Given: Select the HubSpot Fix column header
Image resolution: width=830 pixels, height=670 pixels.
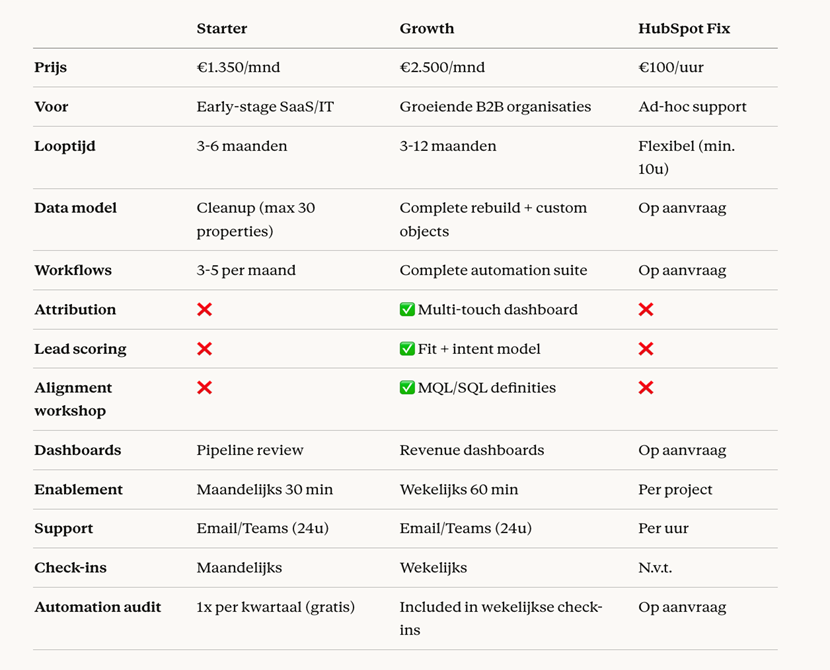Looking at the screenshot, I should pos(684,28).
